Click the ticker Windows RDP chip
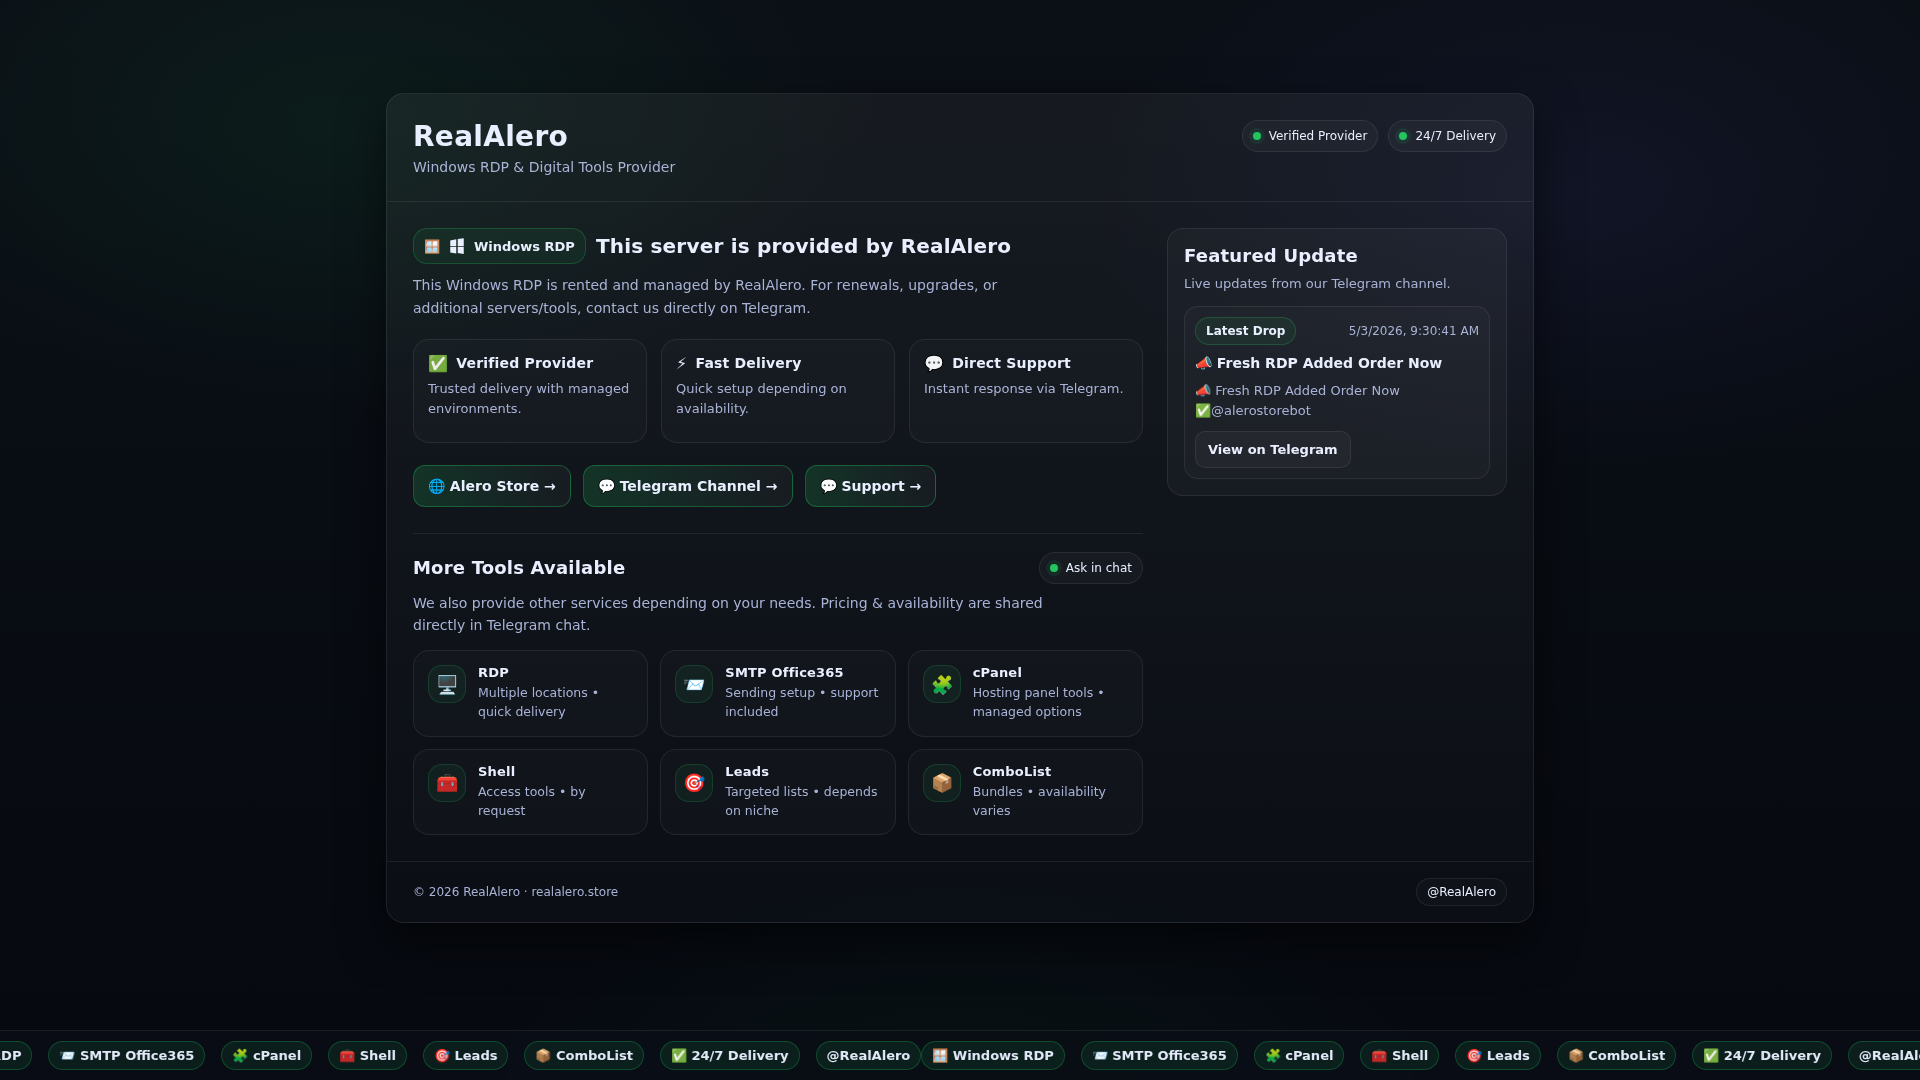 pos(993,1056)
